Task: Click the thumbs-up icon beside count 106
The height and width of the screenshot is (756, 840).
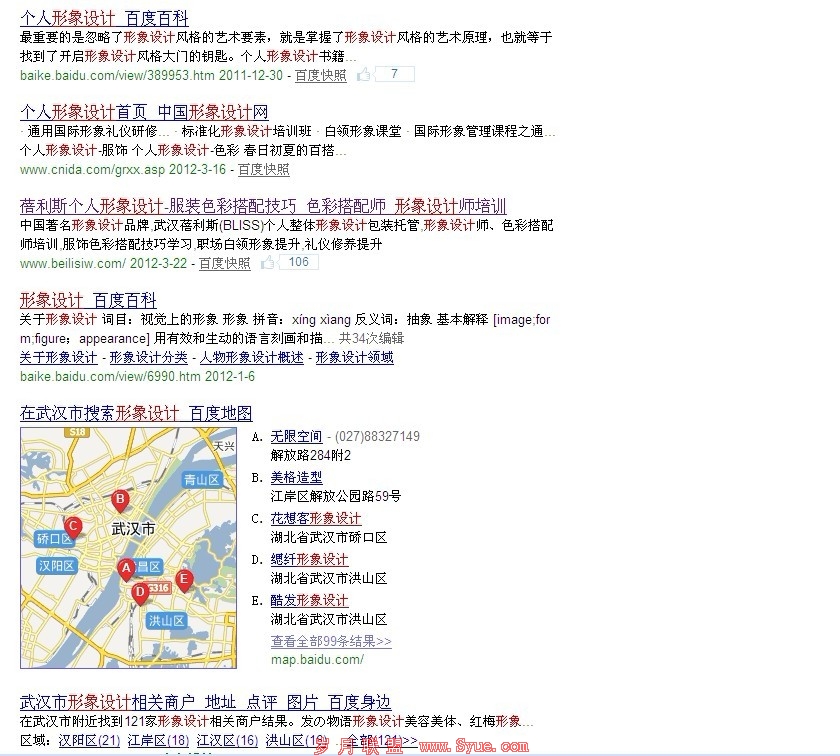Action: click(x=267, y=262)
